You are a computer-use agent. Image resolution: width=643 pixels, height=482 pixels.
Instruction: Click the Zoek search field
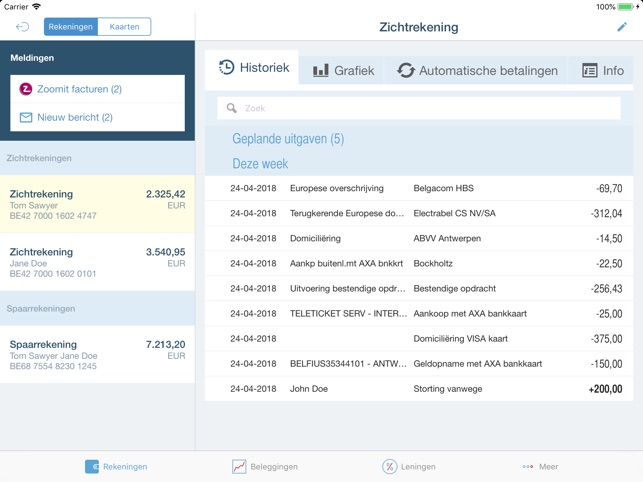click(420, 108)
